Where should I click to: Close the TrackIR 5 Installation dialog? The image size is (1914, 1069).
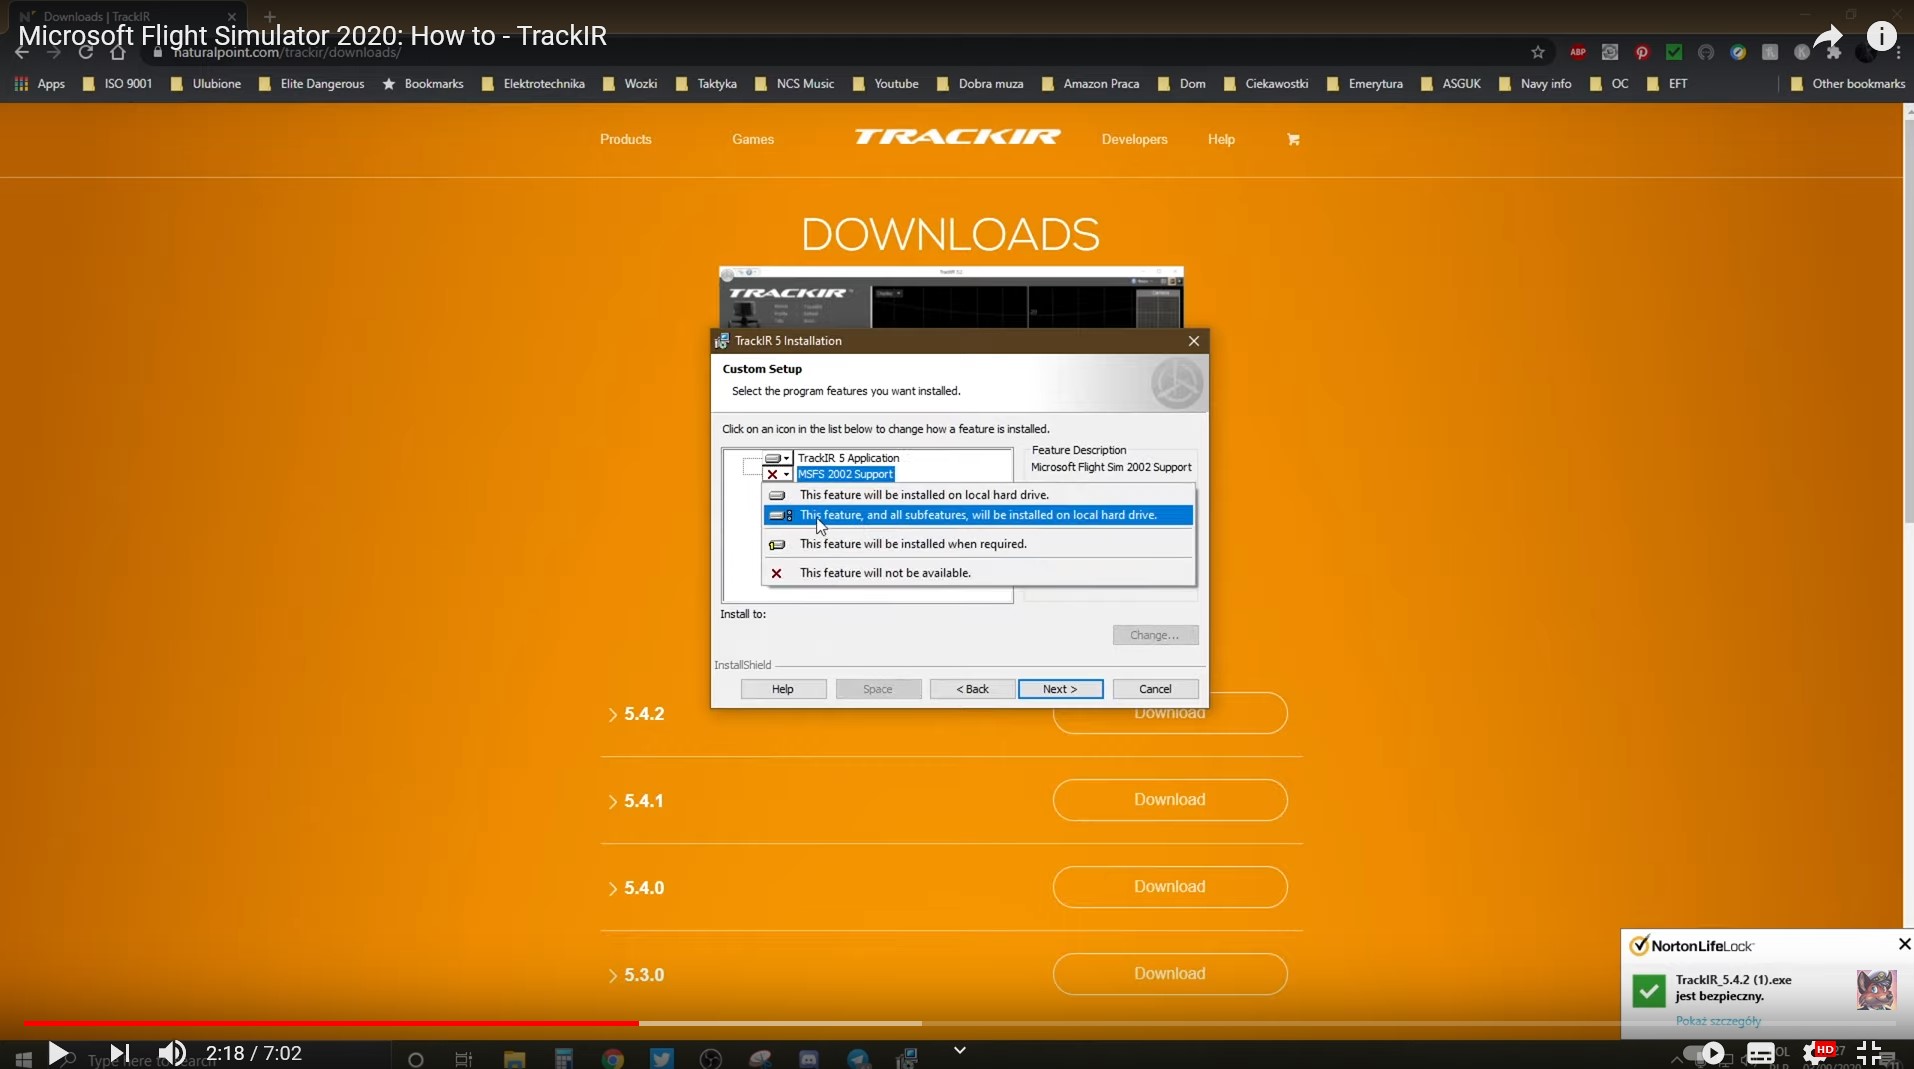pos(1193,341)
